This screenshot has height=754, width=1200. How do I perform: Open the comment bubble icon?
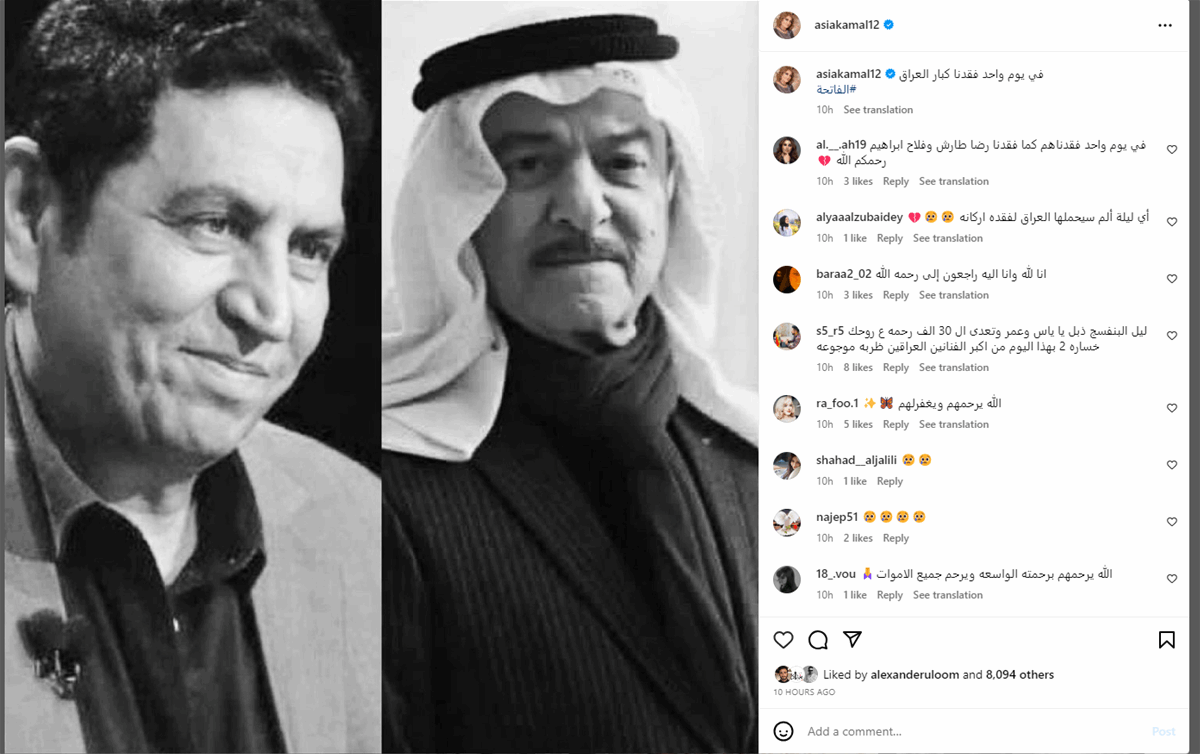click(818, 640)
